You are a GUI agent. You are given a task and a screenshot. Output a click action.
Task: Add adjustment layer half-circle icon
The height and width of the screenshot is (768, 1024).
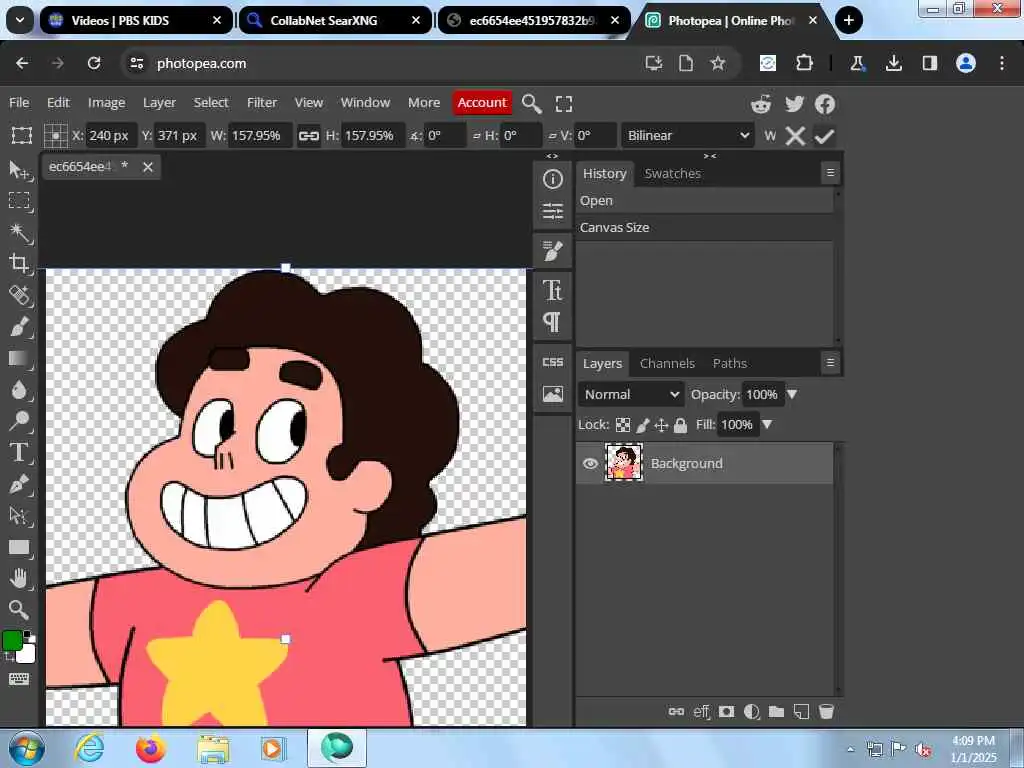click(x=751, y=711)
